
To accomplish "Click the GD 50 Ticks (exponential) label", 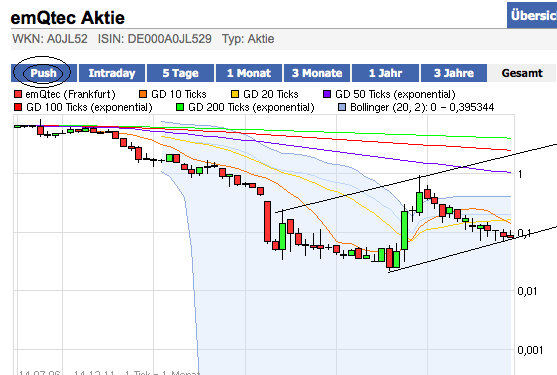I will [395, 94].
